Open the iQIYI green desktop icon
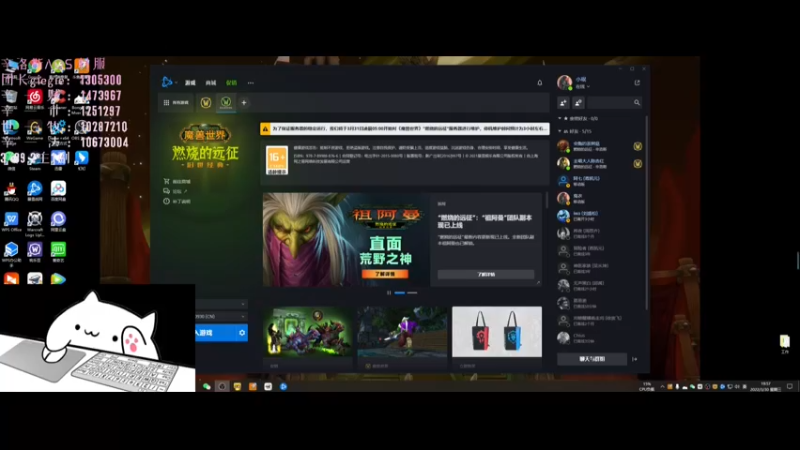This screenshot has width=800, height=450. (58, 252)
